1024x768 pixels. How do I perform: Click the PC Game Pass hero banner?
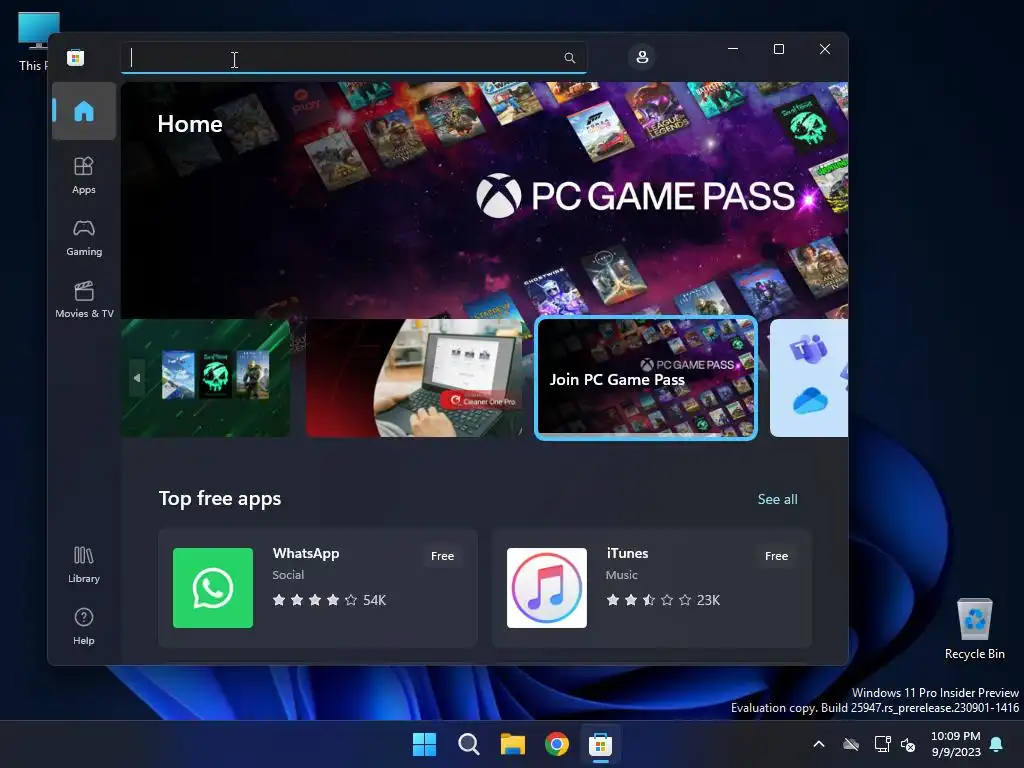(x=485, y=200)
